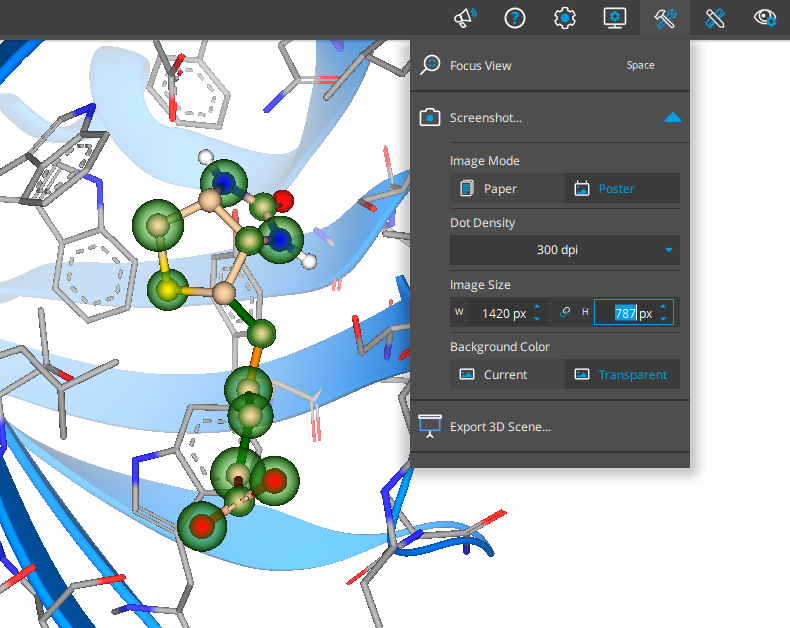This screenshot has width=790, height=628.
Task: Toggle the width-height link chain icon
Action: click(x=565, y=312)
